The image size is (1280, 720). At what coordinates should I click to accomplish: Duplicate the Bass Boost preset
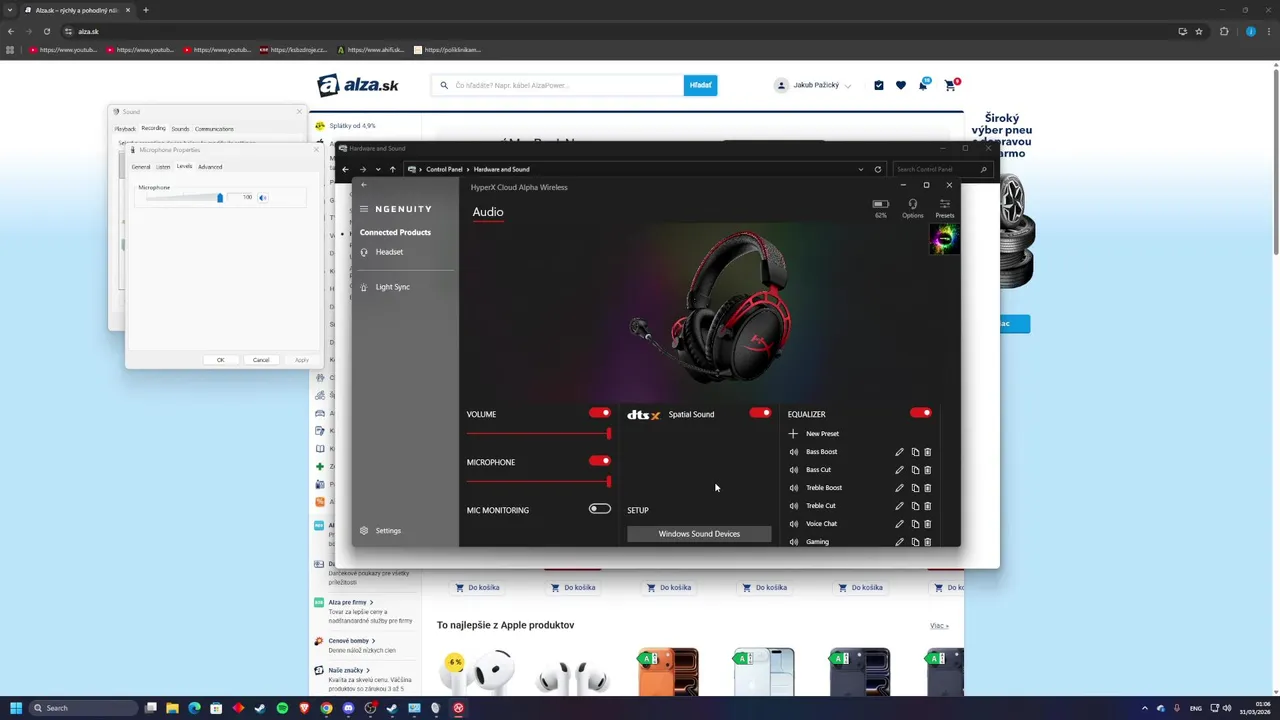pos(915,452)
